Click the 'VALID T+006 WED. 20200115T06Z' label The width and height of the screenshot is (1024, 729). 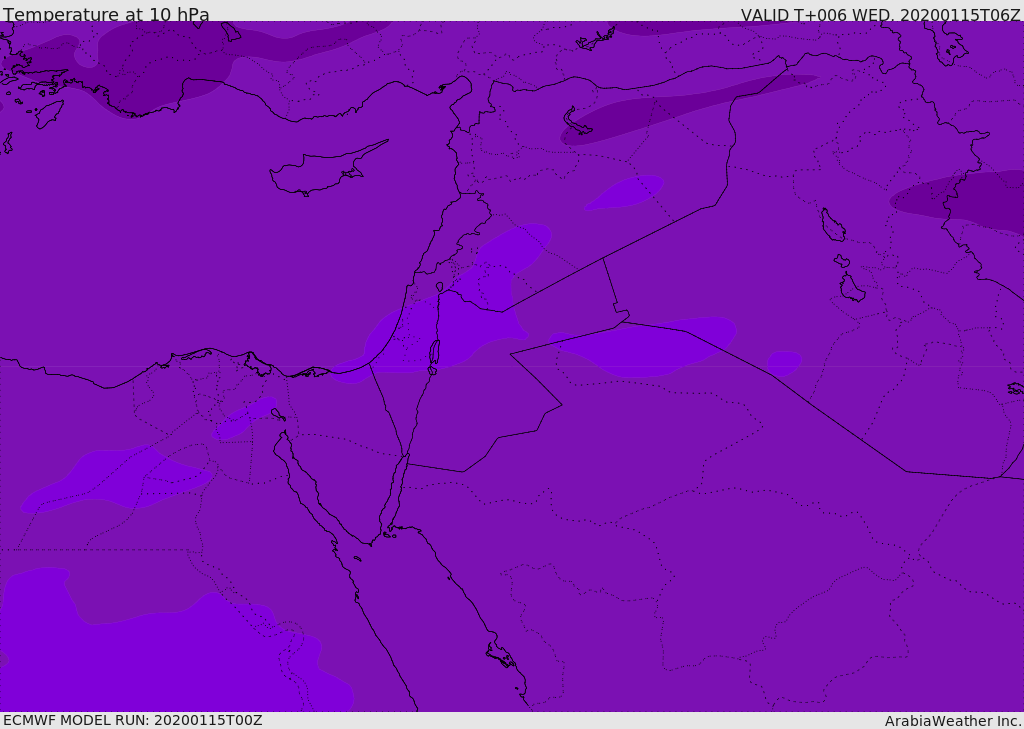click(880, 14)
